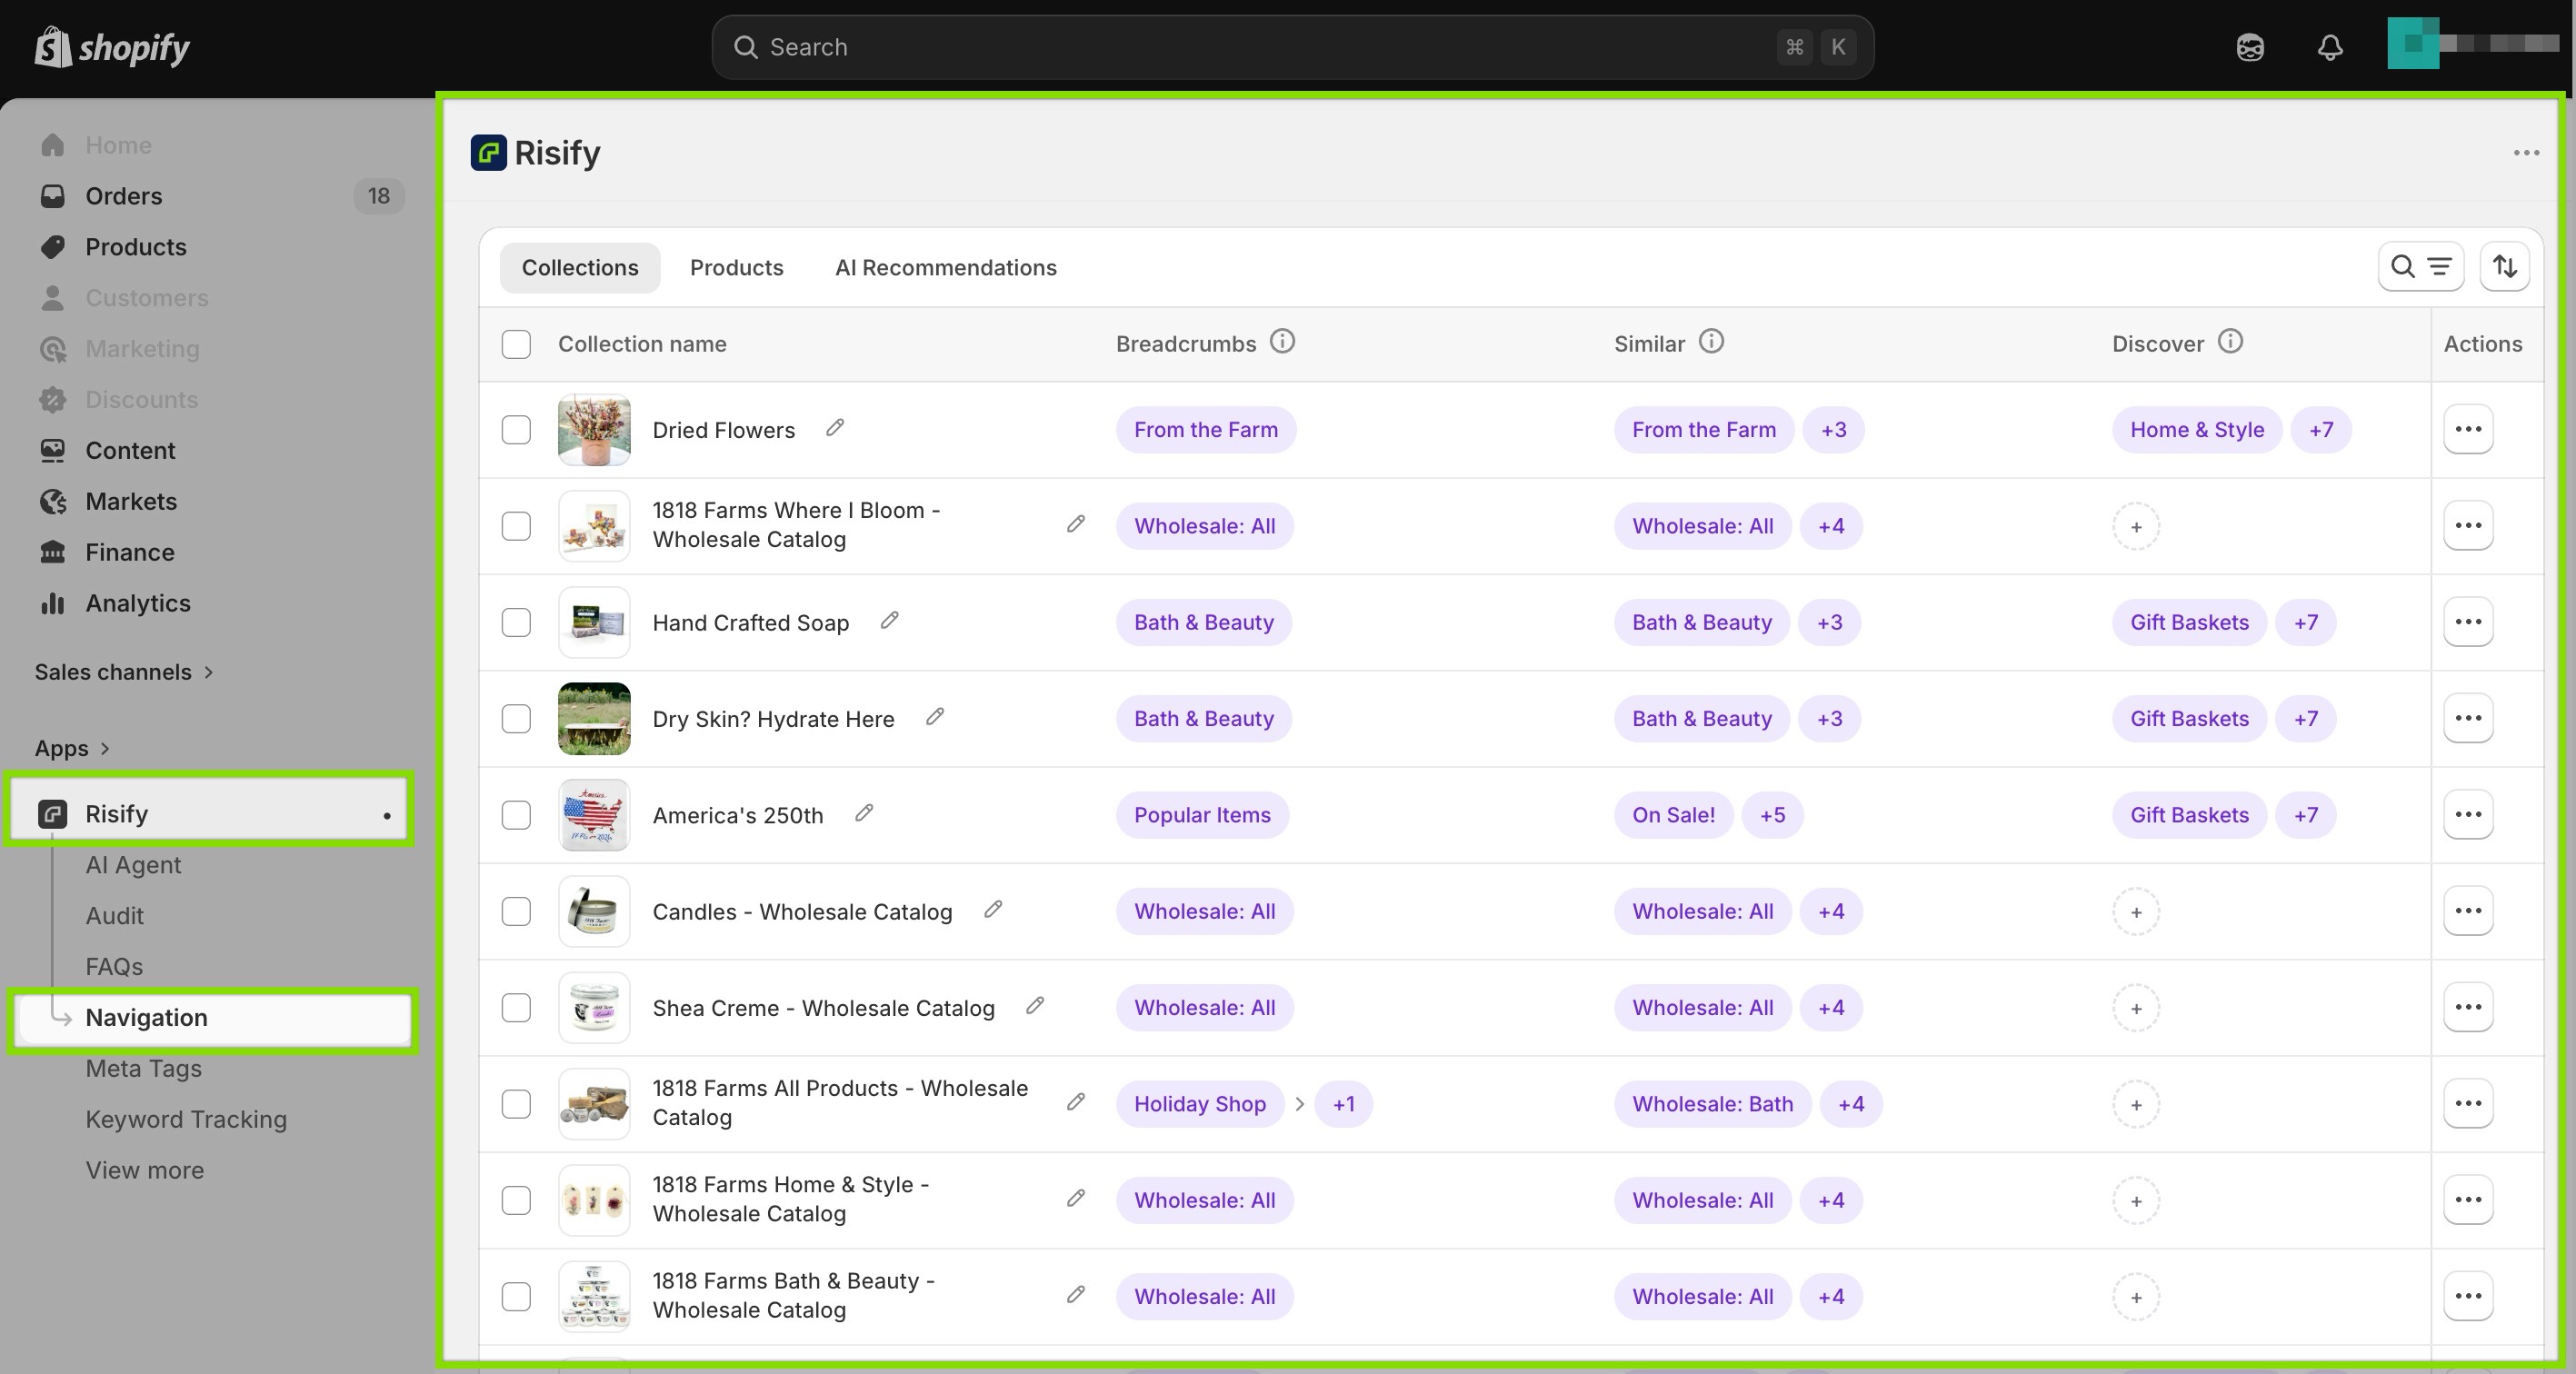Switch to AI Recommendations tab

tap(946, 268)
